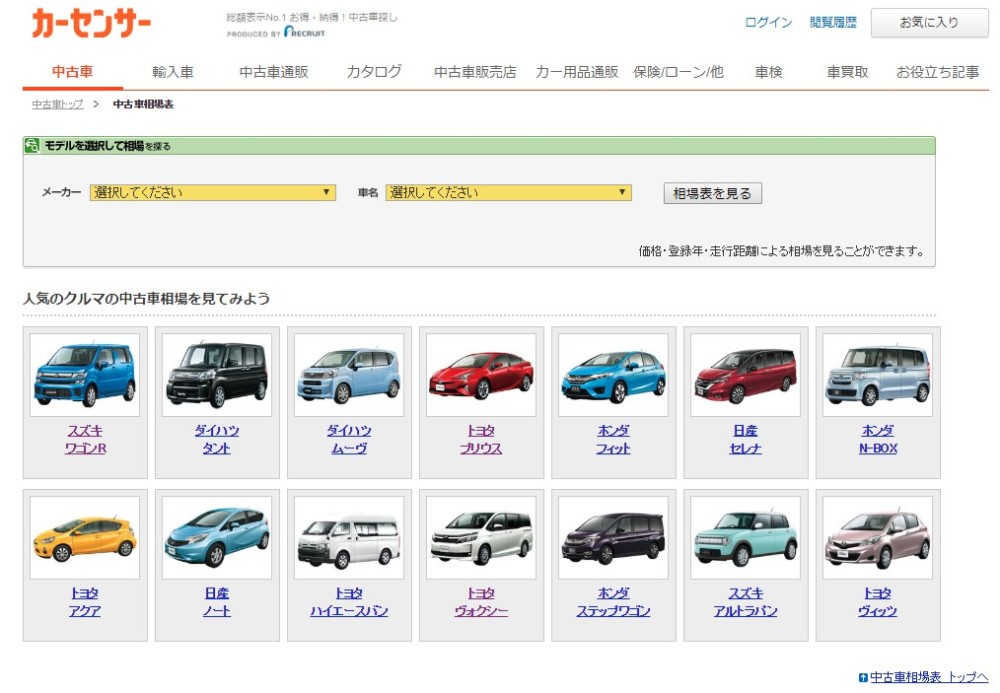Click the Suzuki Wagon R car image
Viewport: 1000px width, 693px height.
click(x=85, y=375)
